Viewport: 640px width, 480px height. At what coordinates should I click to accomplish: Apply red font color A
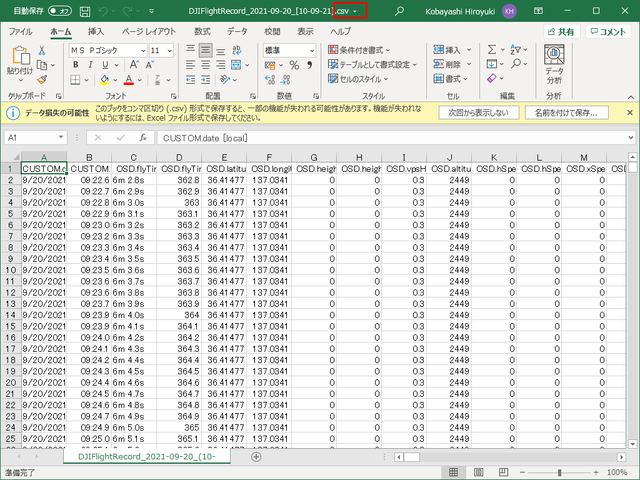coord(129,80)
